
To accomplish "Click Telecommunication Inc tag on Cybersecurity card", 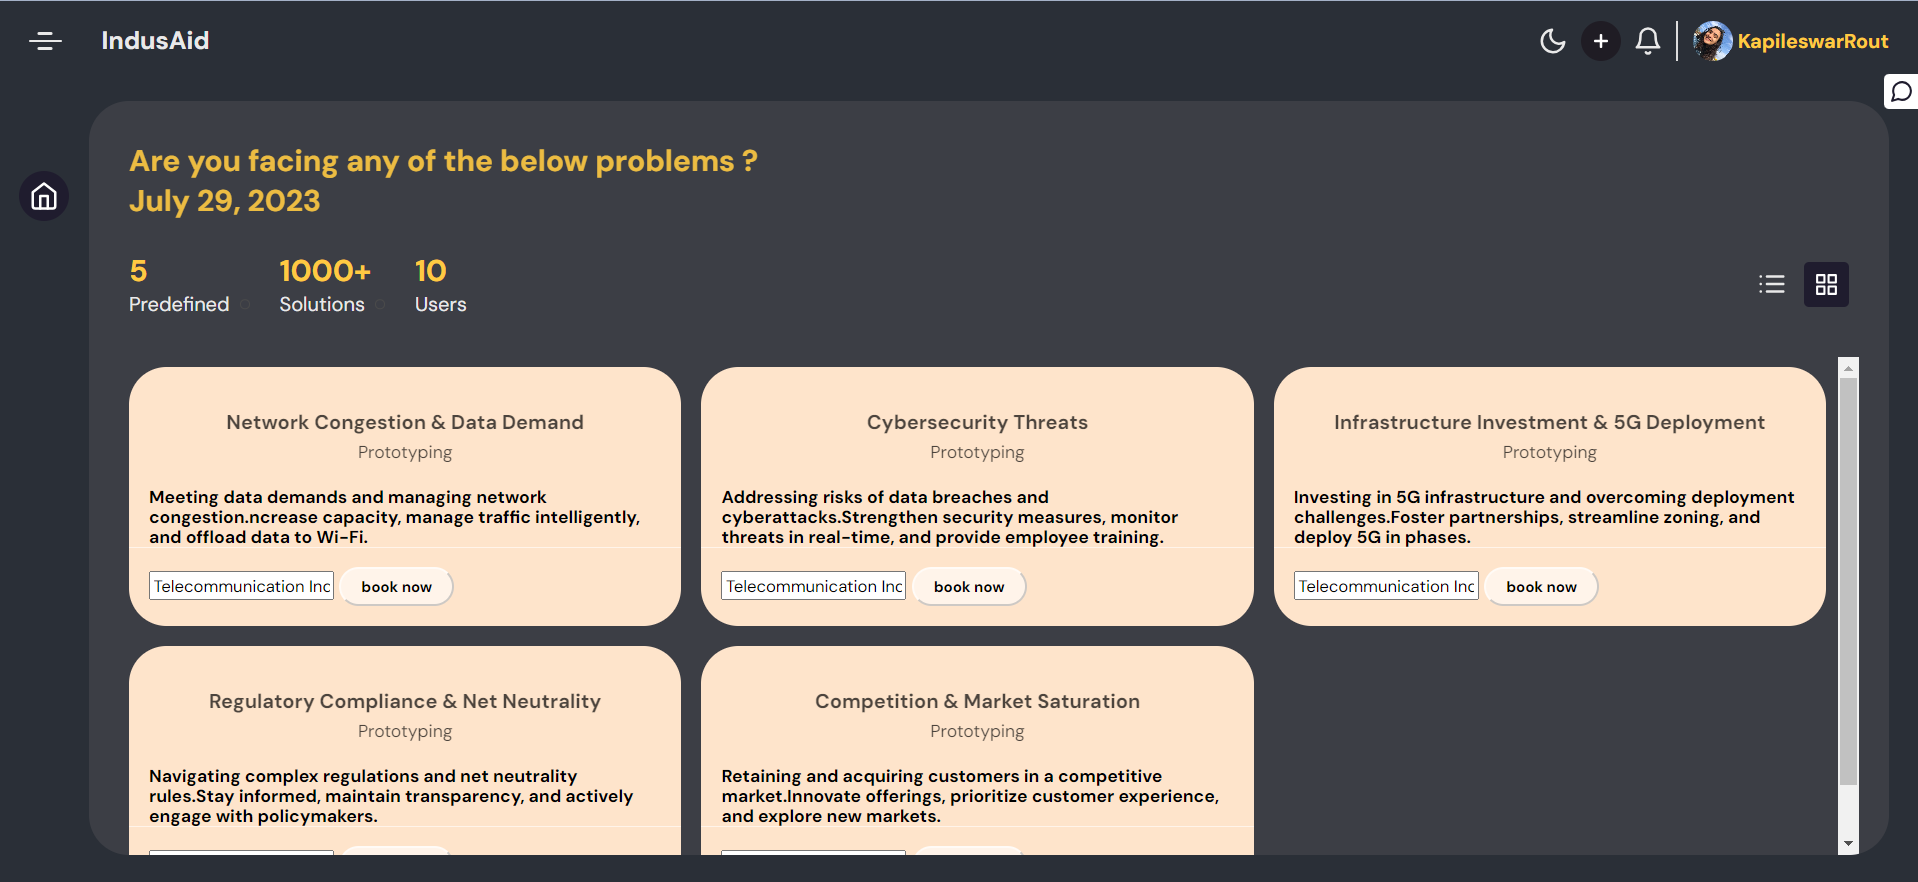I will click(814, 586).
